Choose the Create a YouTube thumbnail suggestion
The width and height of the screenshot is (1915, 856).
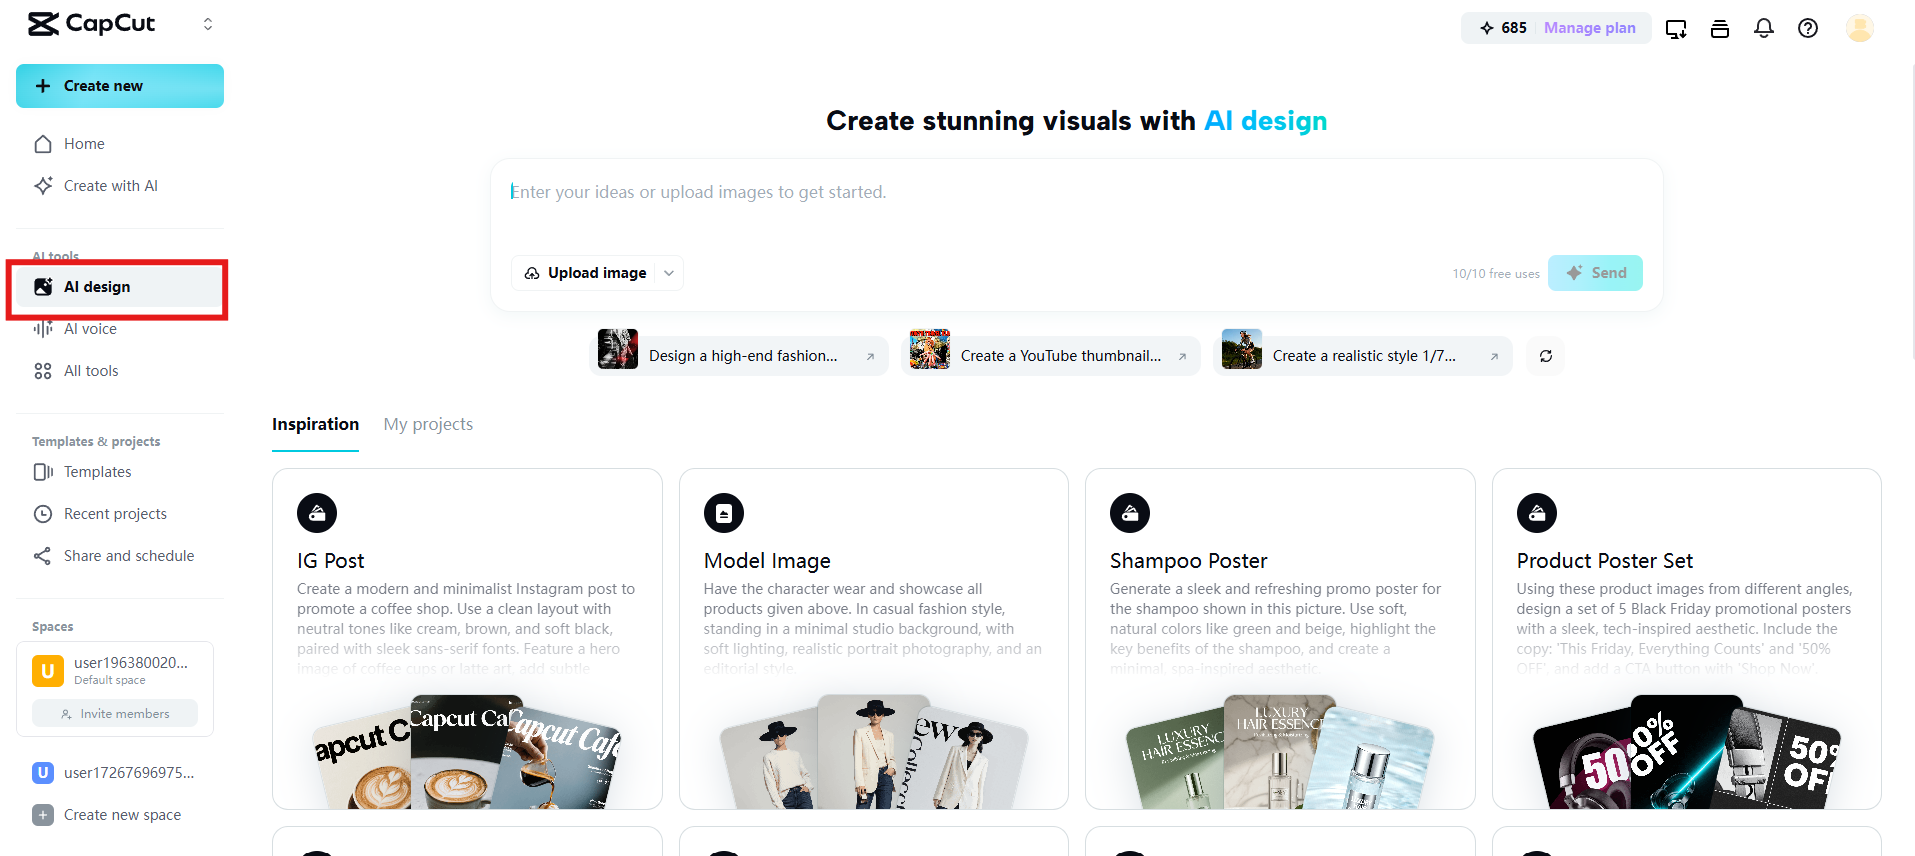tap(1051, 356)
